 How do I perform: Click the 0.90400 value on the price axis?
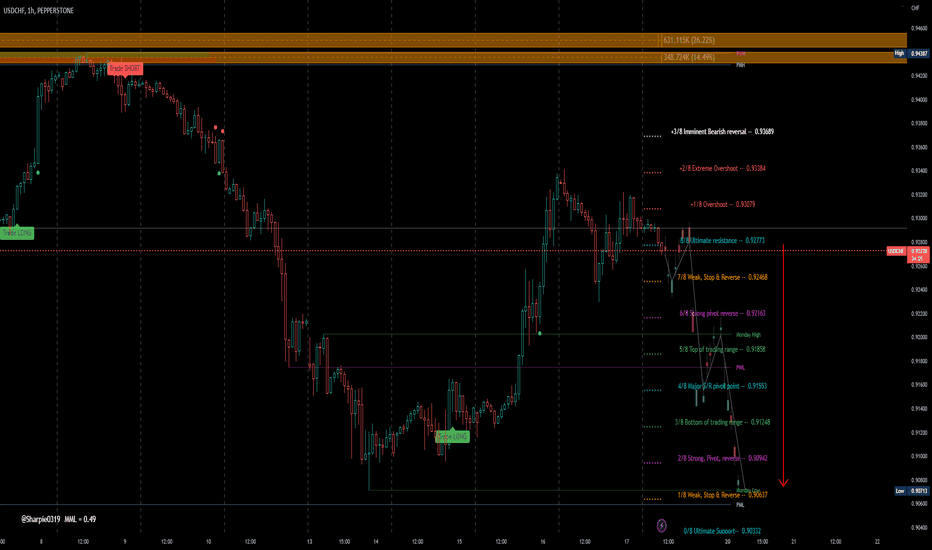pos(919,527)
